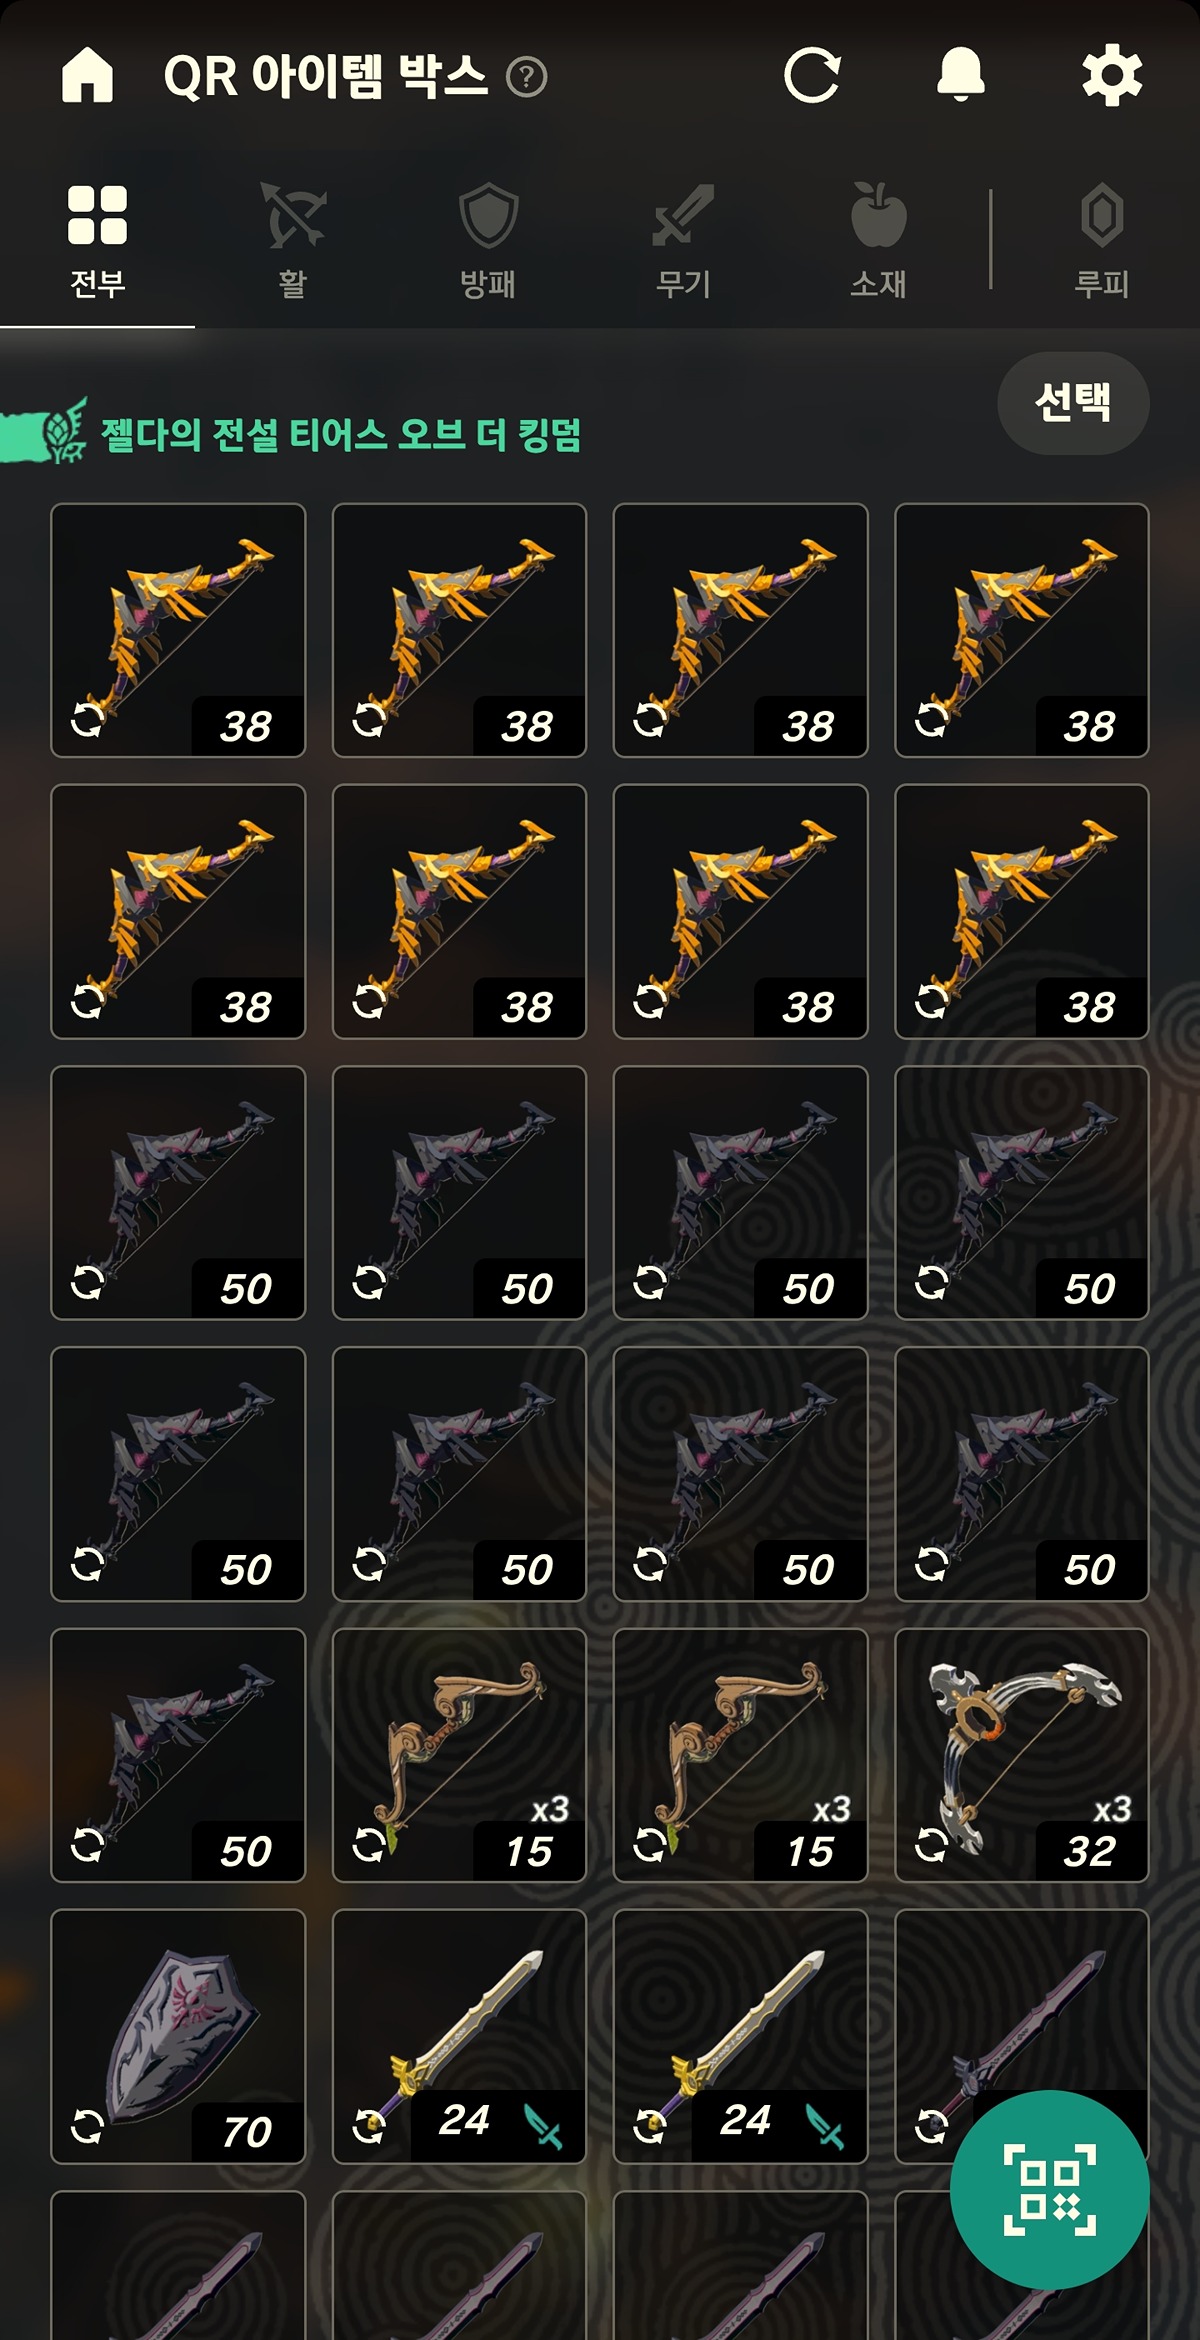Select first dark bow rated 50
This screenshot has height=2340, width=1200.
(x=178, y=1193)
